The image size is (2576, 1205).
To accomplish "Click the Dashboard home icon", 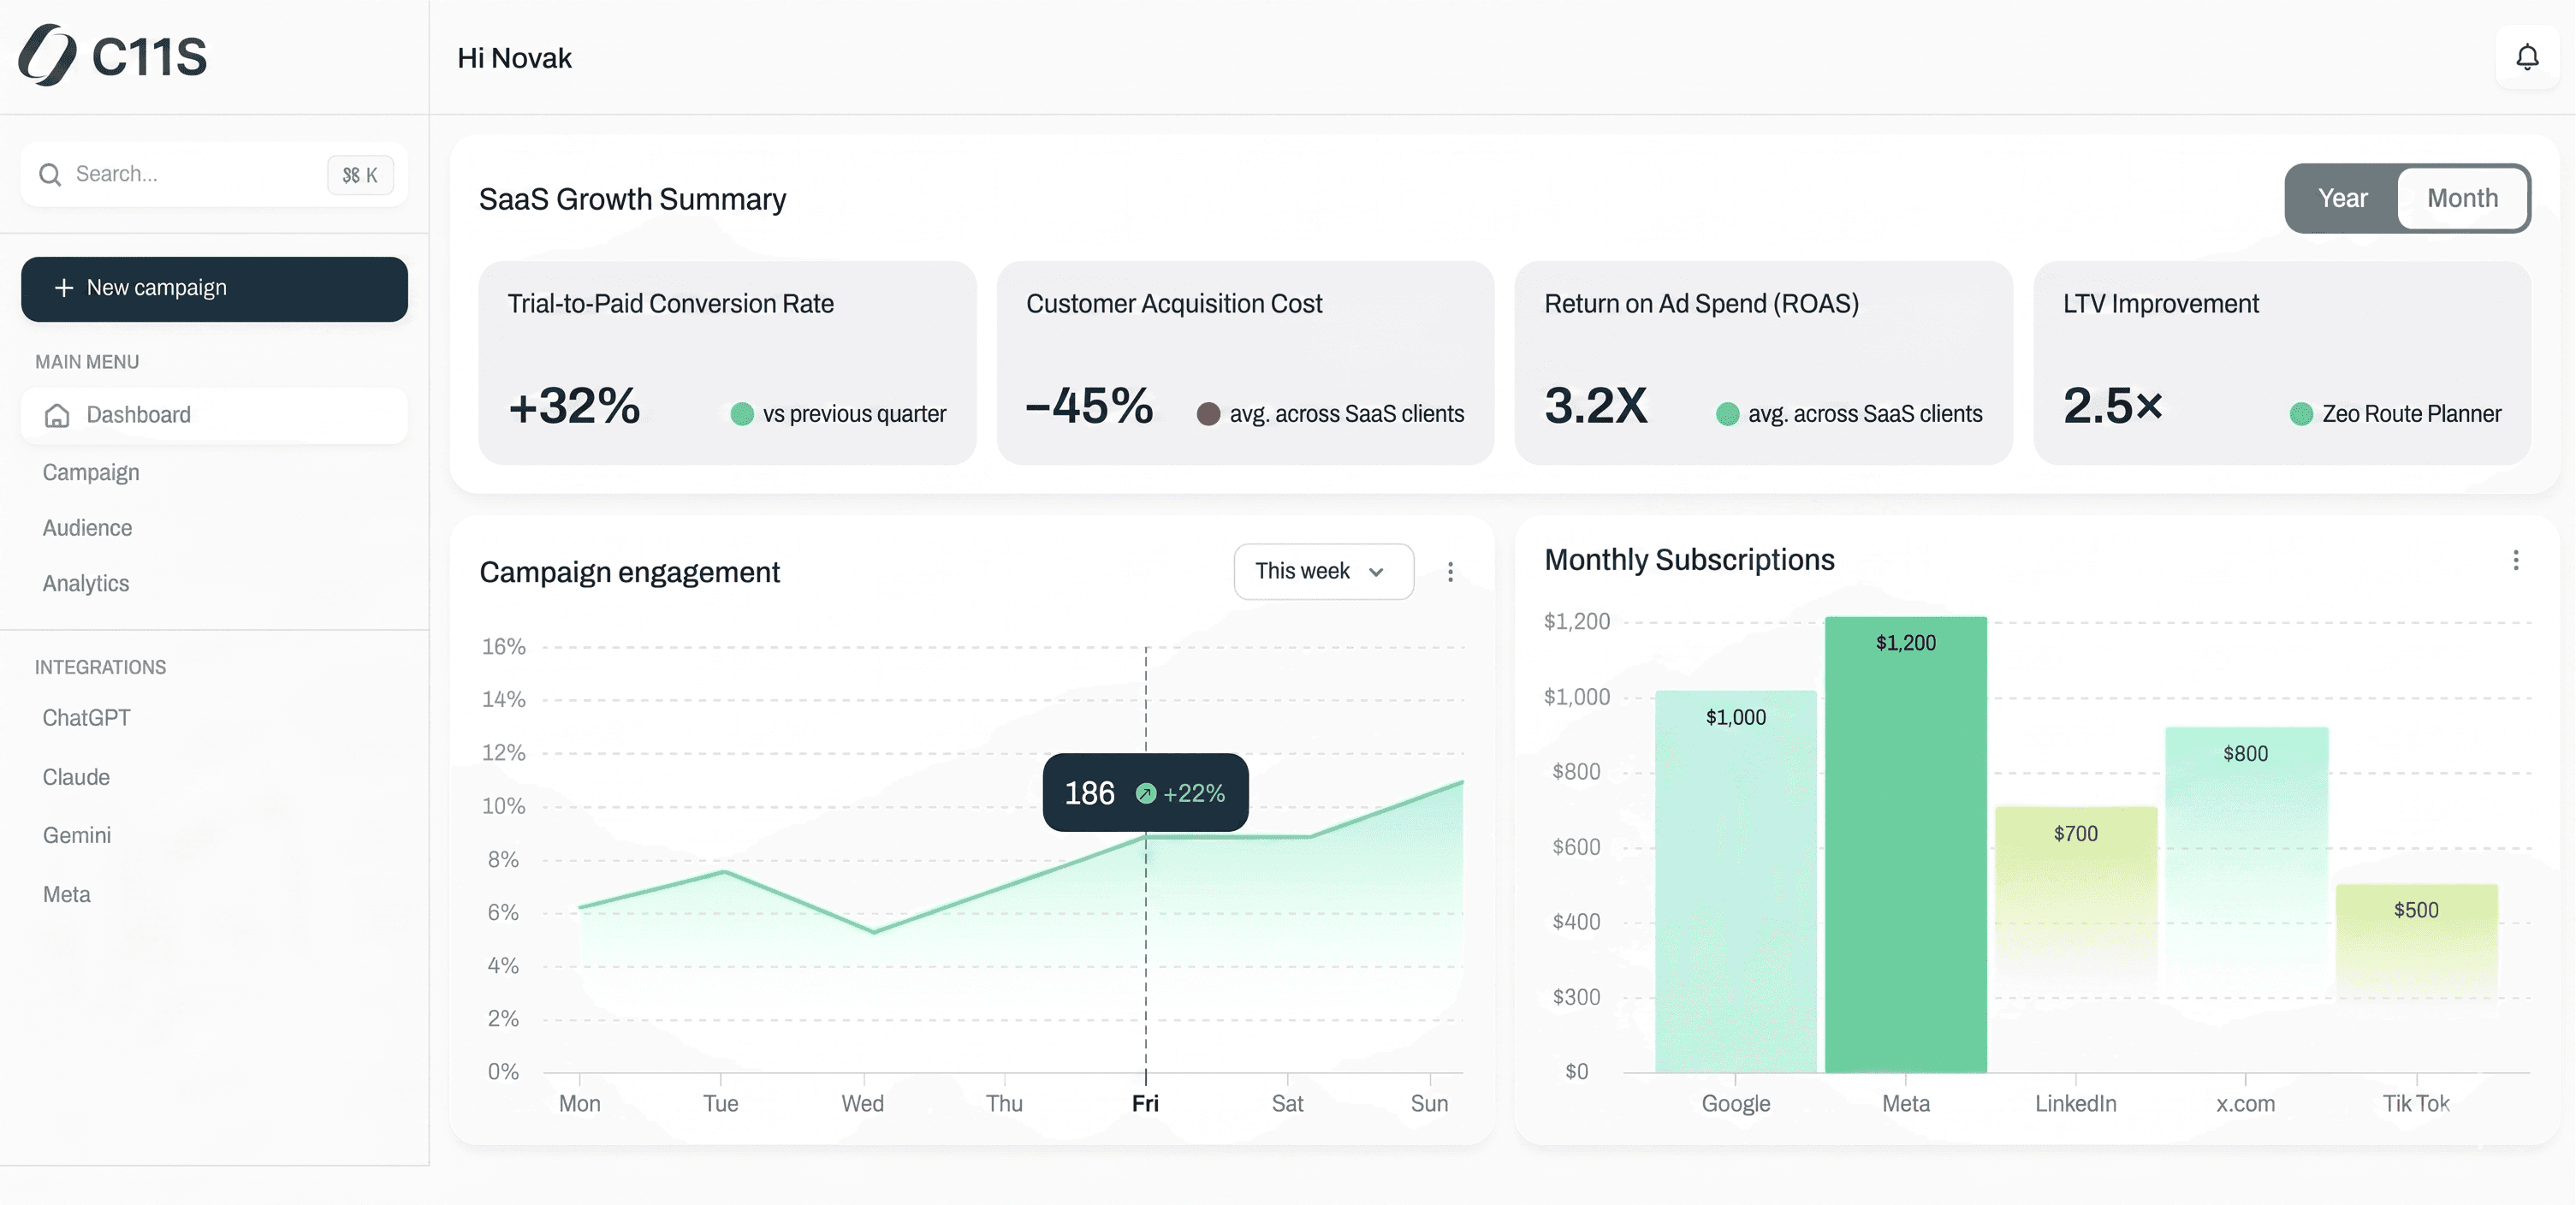I will 57,415.
